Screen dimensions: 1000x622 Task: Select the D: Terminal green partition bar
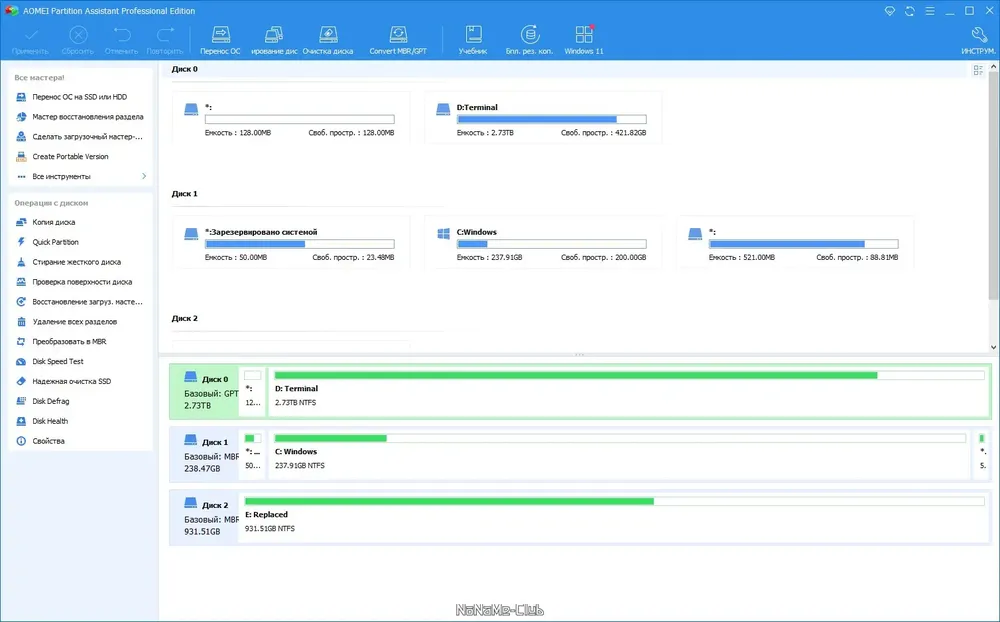(x=629, y=390)
